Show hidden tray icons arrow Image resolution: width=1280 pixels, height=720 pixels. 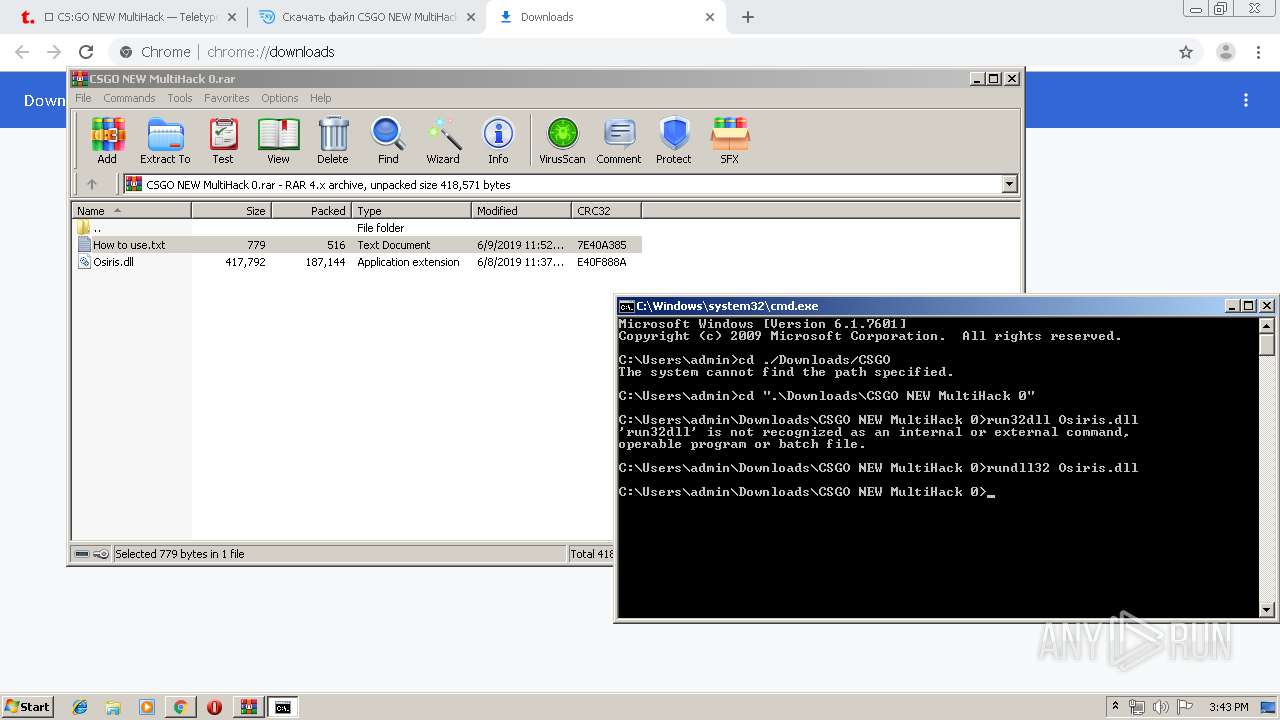click(x=1116, y=707)
